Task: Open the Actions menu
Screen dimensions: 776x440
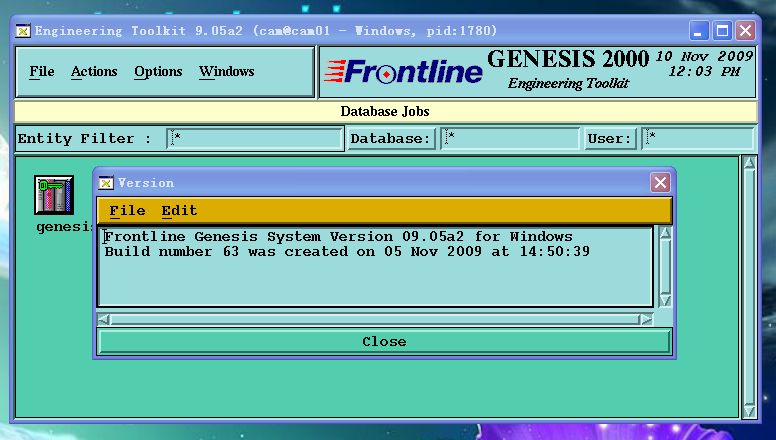Action: pyautogui.click(x=94, y=72)
